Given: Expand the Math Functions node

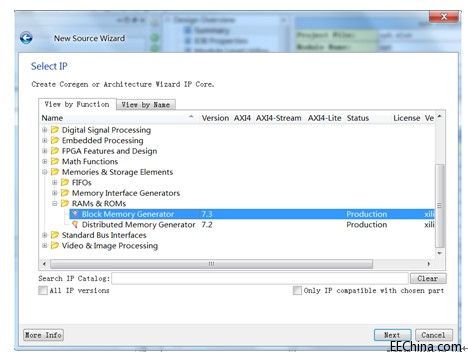Looking at the screenshot, I should click(45, 161).
